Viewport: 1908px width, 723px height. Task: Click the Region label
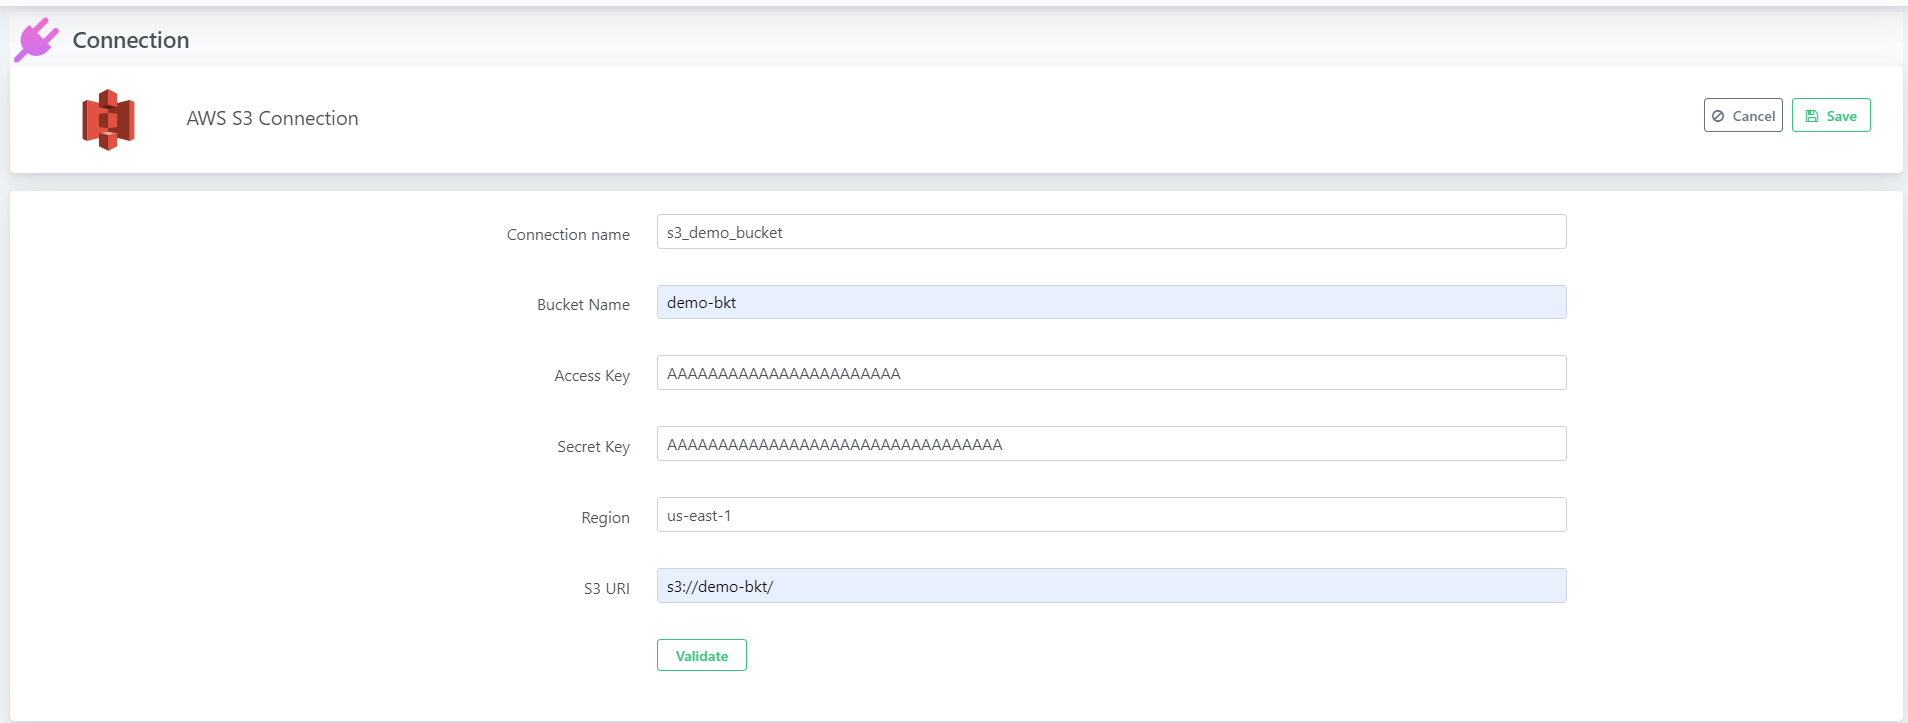(x=605, y=517)
